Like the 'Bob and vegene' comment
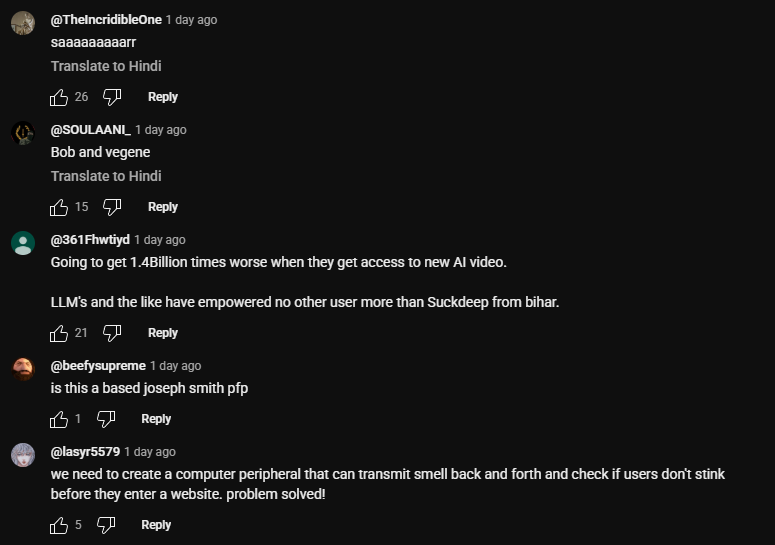The image size is (775, 545). tap(59, 208)
